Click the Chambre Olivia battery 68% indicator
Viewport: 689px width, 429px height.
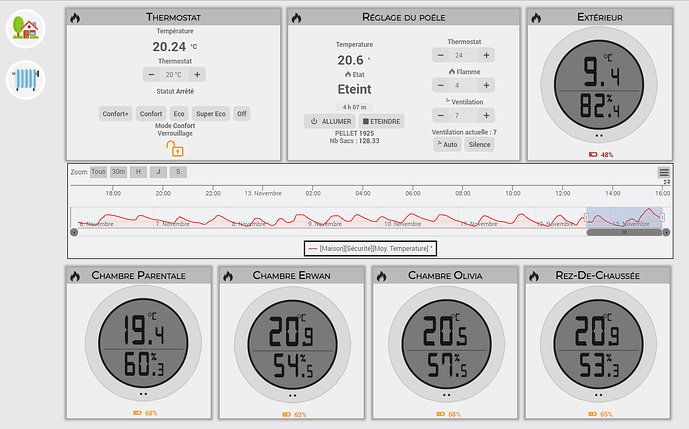(x=448, y=414)
